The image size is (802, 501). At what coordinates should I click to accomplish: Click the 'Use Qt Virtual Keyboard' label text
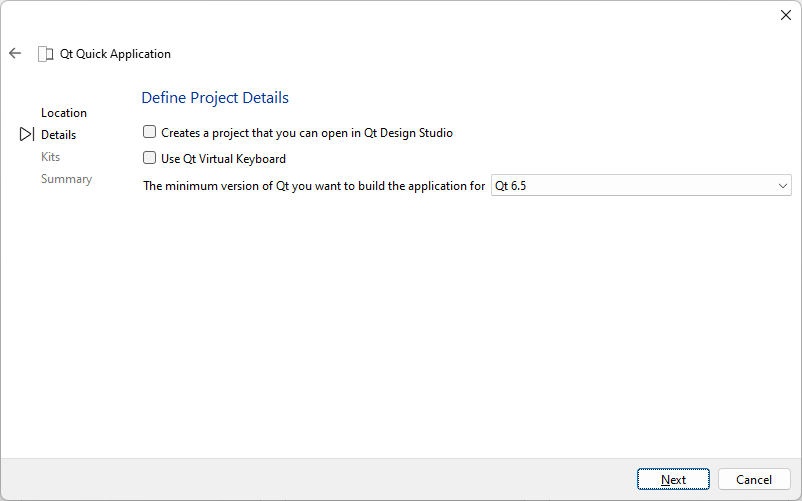pos(223,158)
